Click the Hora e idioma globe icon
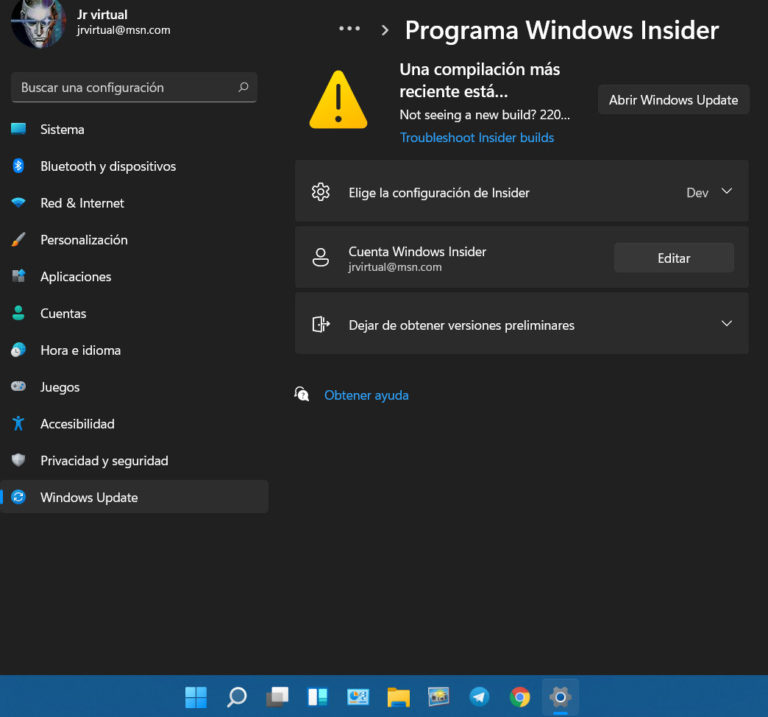 [19, 350]
